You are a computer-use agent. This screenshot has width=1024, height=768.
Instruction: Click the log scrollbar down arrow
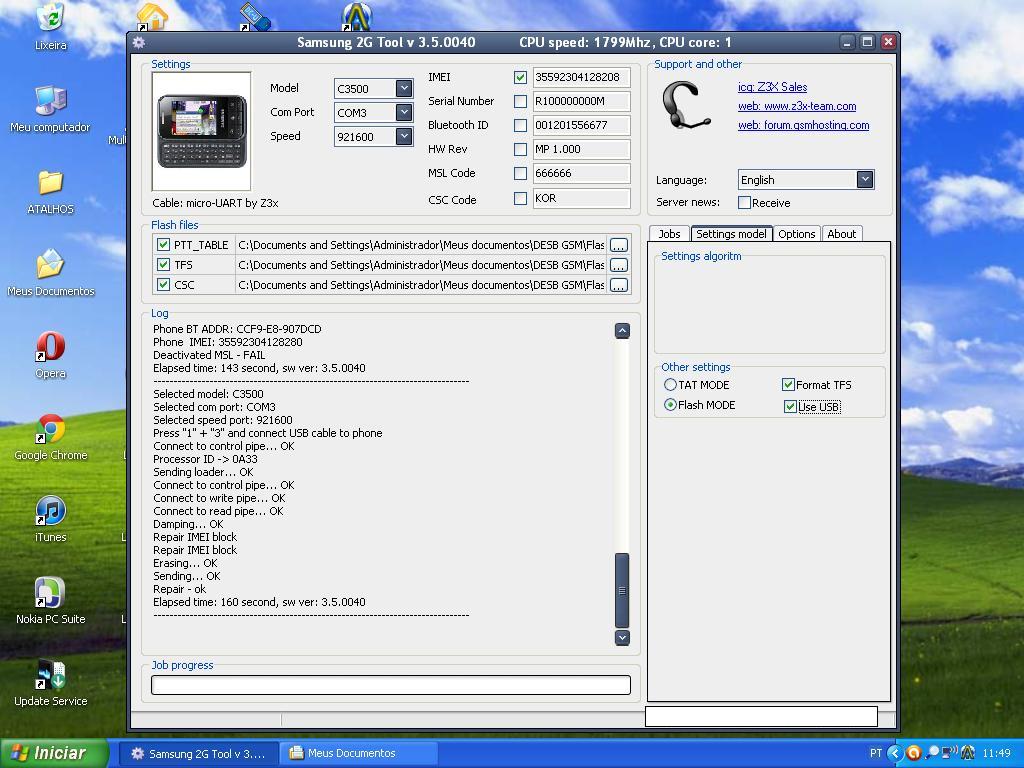tap(622, 637)
